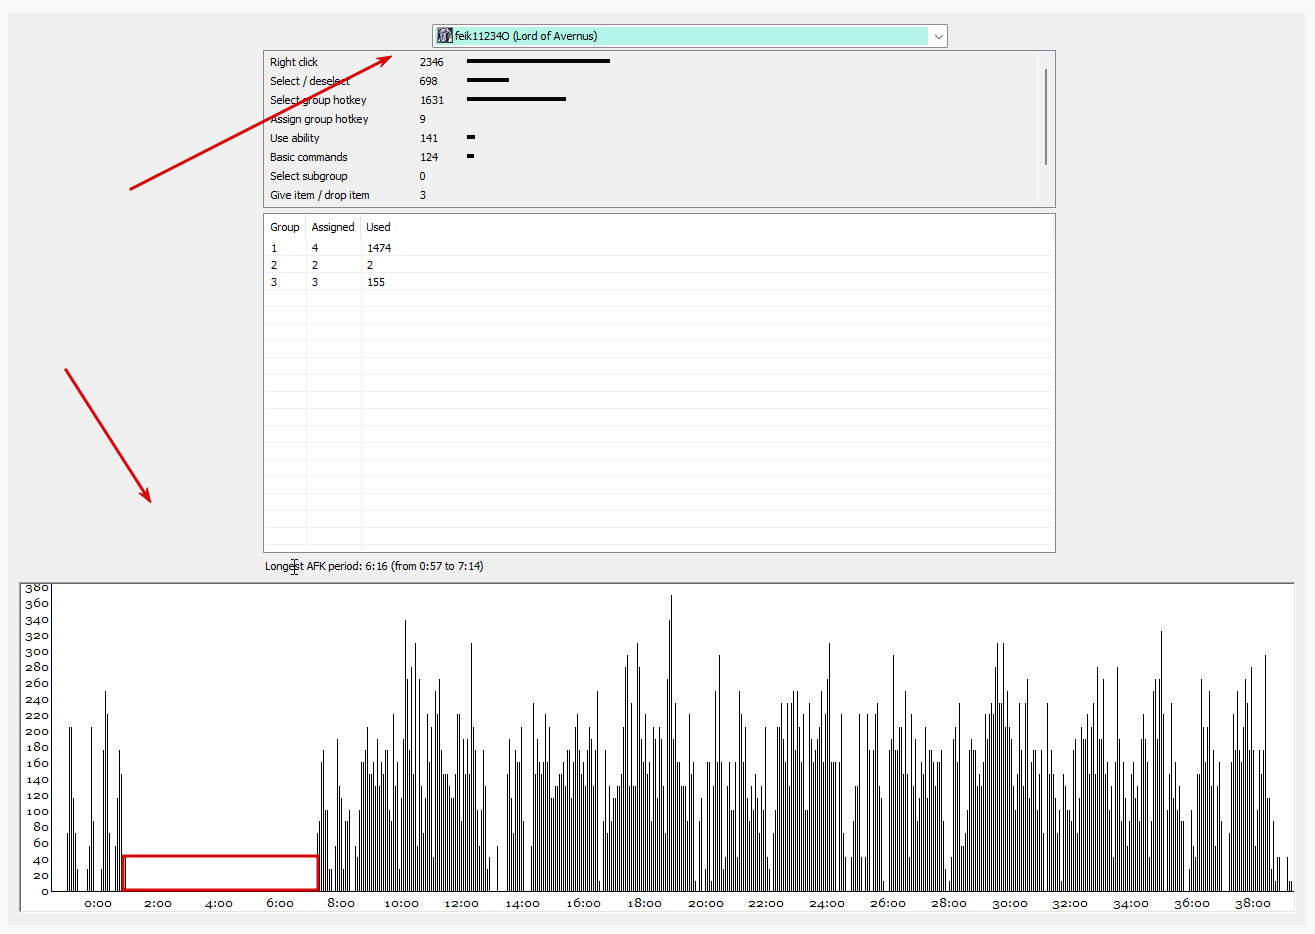The image size is (1315, 934).
Task: Click the used value 1474
Action: pyautogui.click(x=379, y=248)
